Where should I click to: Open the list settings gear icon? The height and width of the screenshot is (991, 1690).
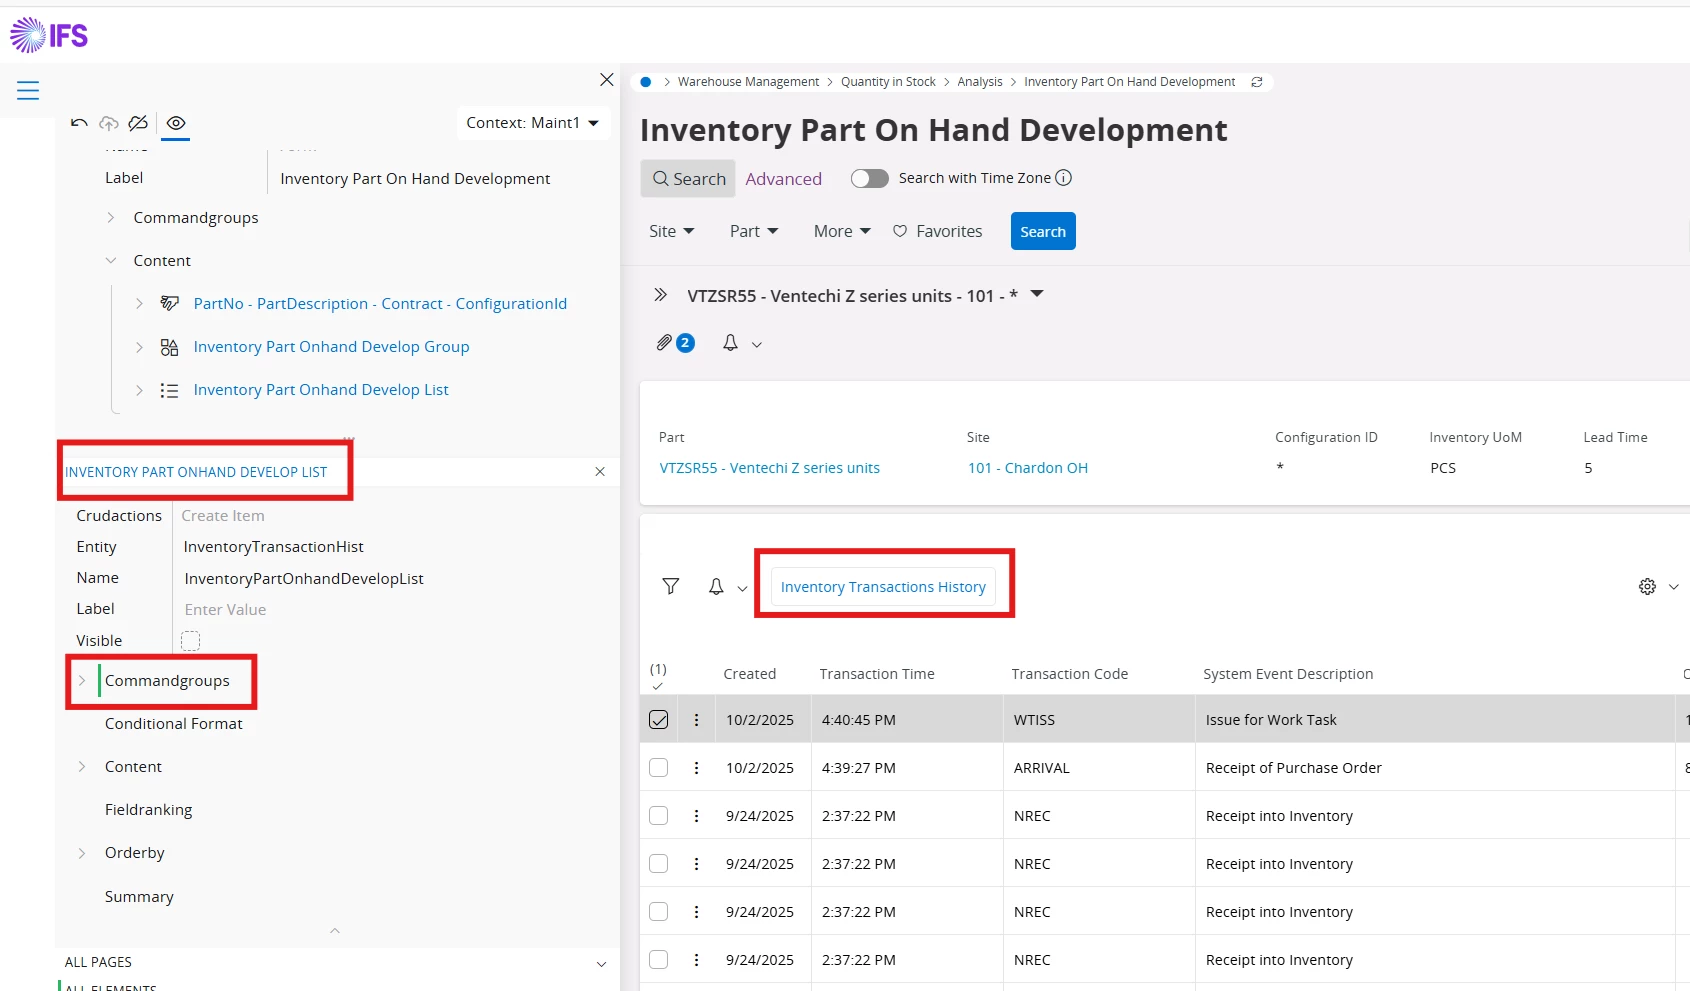pos(1647,587)
